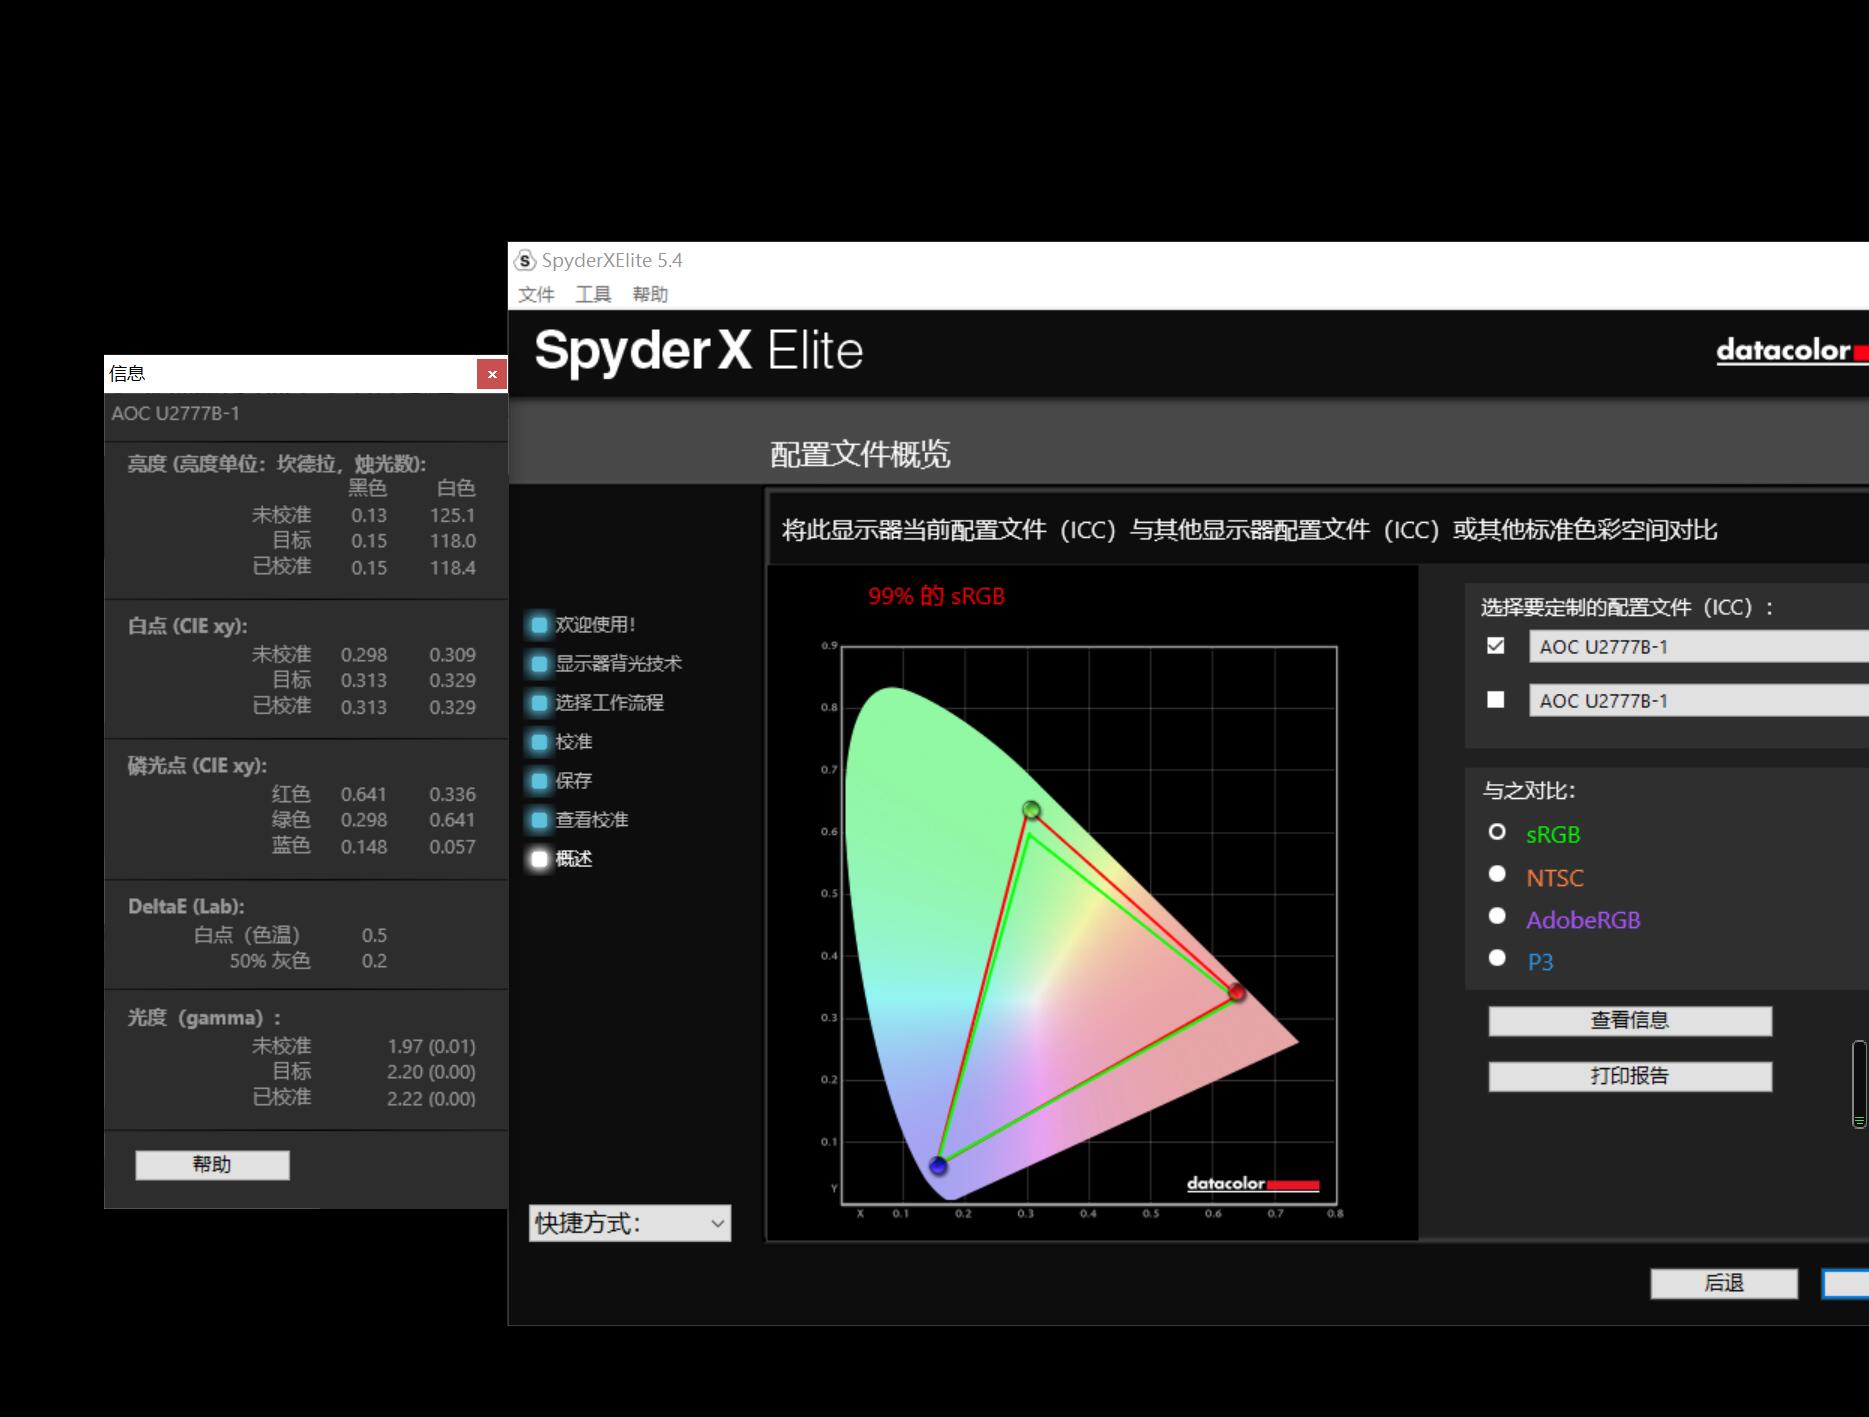Click the SpyderXElite app icon in title bar
Viewport: 1869px width, 1417px height.
click(x=525, y=261)
